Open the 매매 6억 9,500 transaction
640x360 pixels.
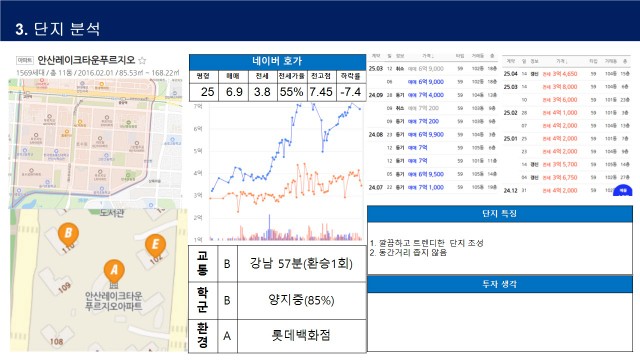[x=426, y=174]
